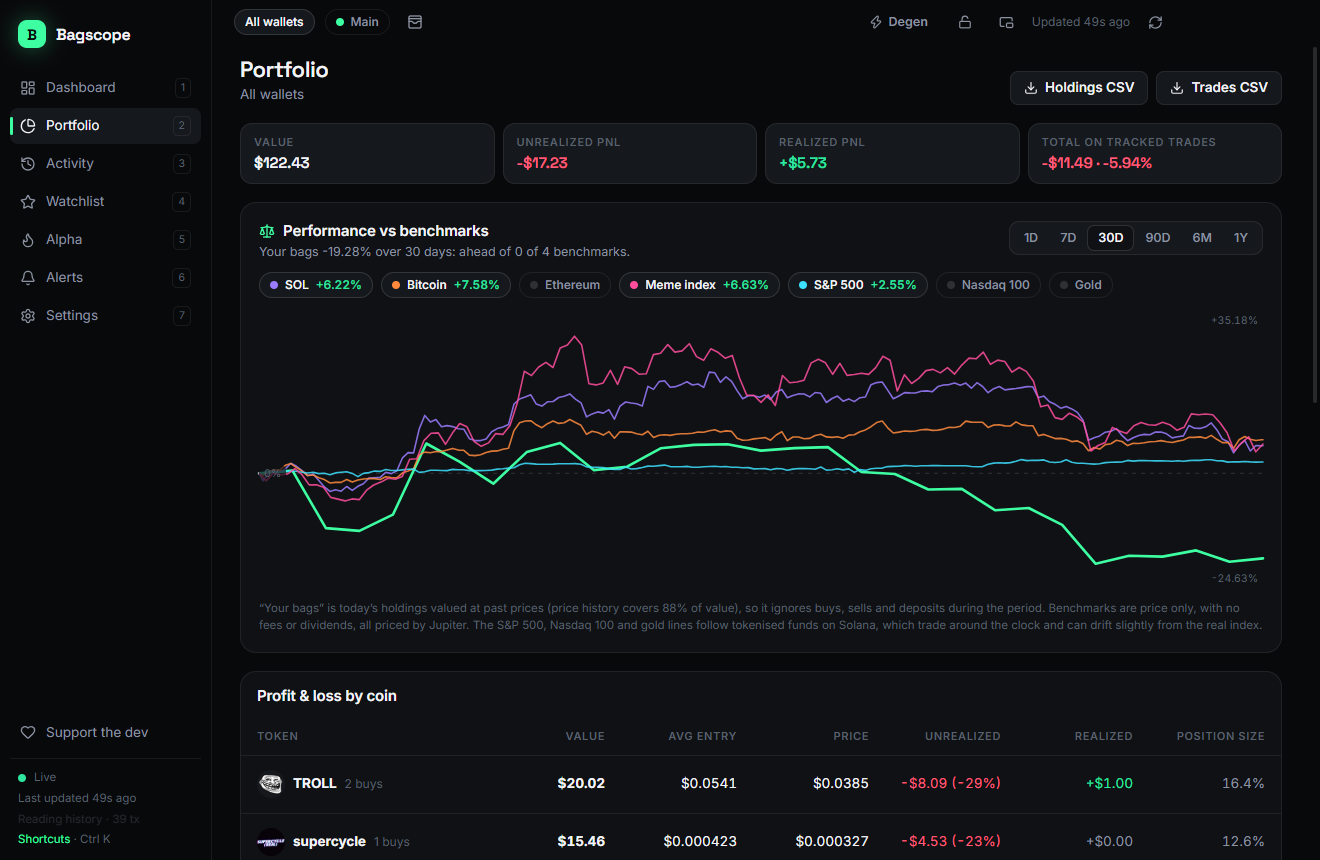
Task: Click the Watchlist star icon
Action: (28, 202)
